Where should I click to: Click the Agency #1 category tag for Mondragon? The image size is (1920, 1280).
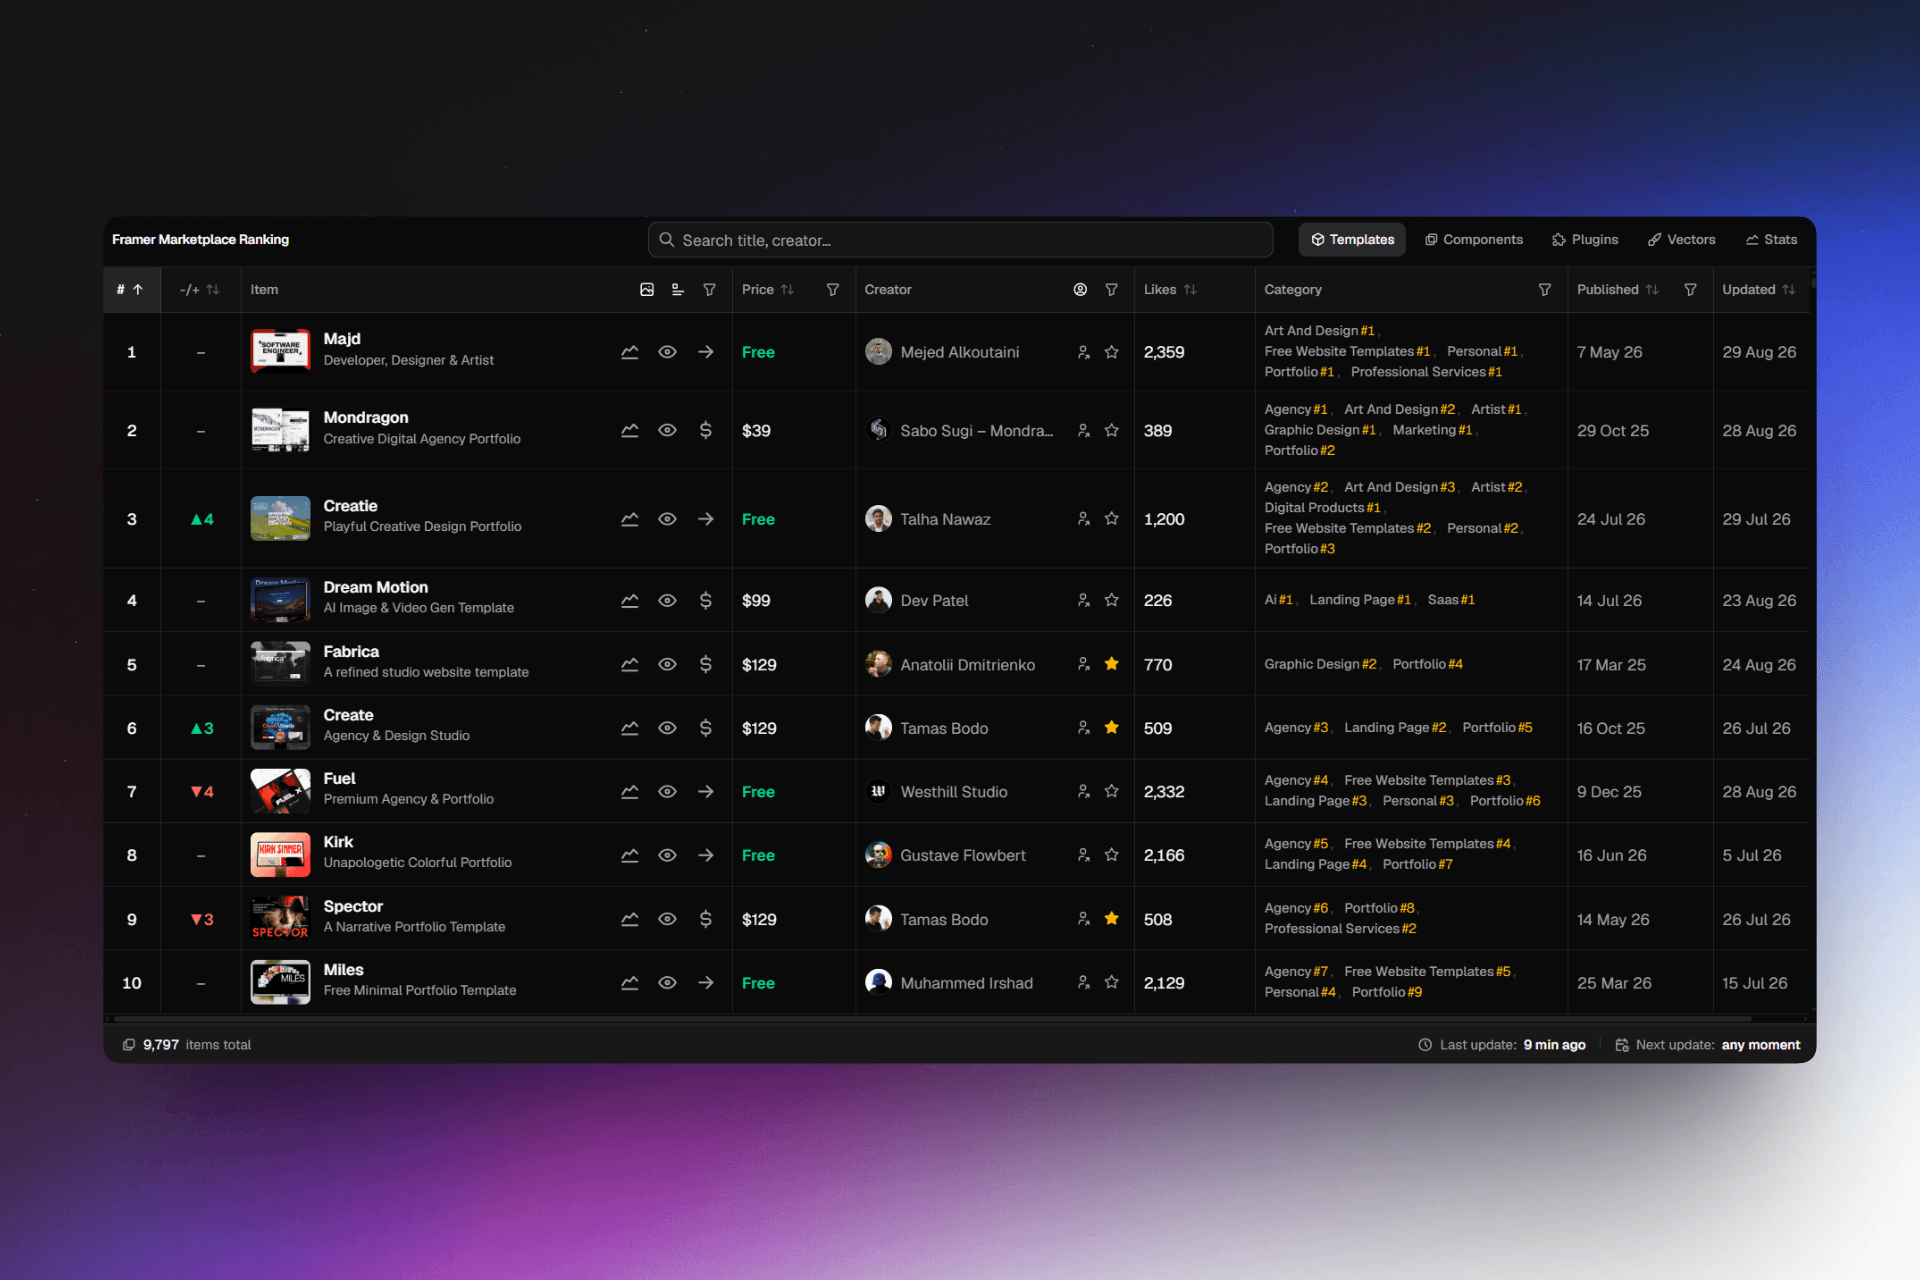click(x=1296, y=409)
